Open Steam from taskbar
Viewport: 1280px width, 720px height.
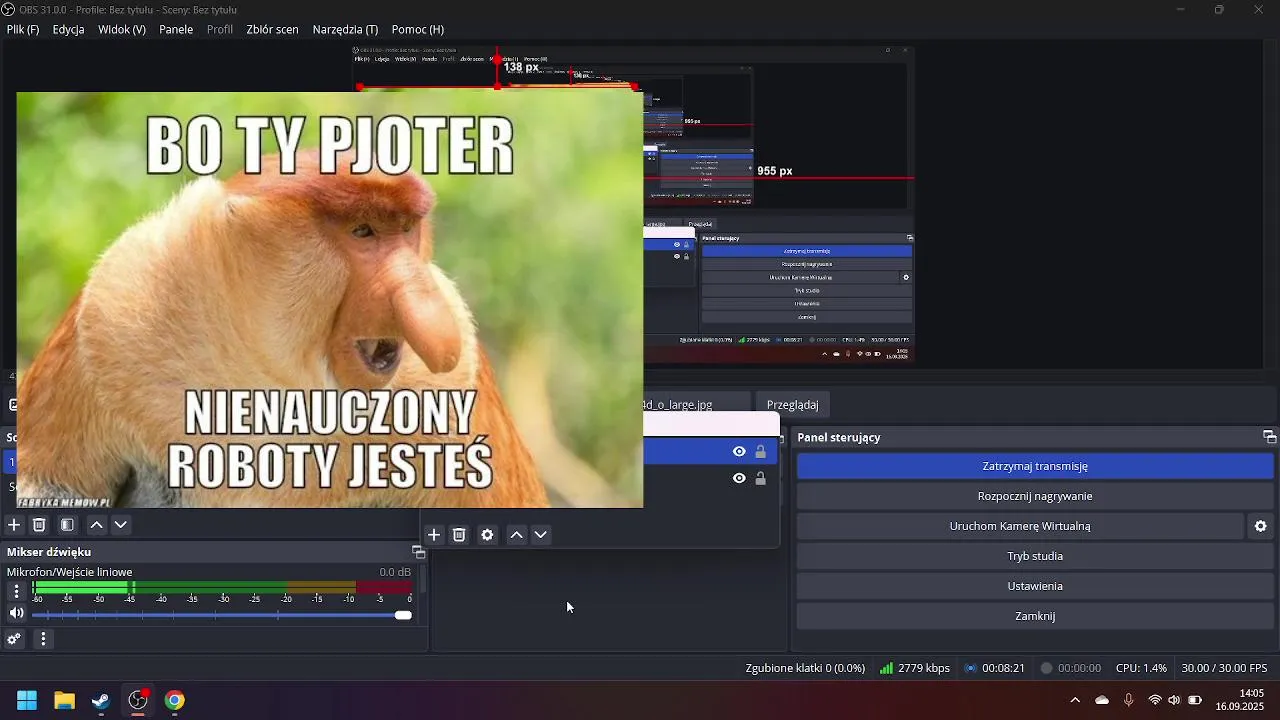[101, 701]
